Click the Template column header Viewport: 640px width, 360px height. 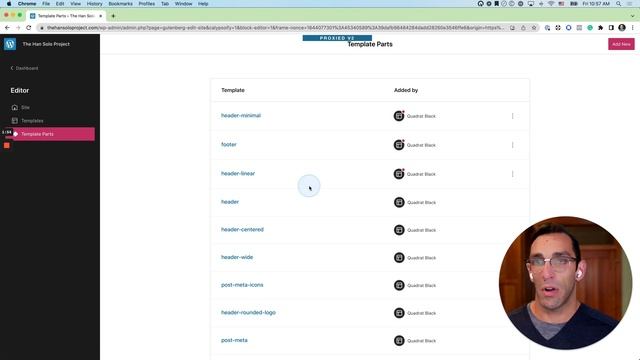pos(233,90)
